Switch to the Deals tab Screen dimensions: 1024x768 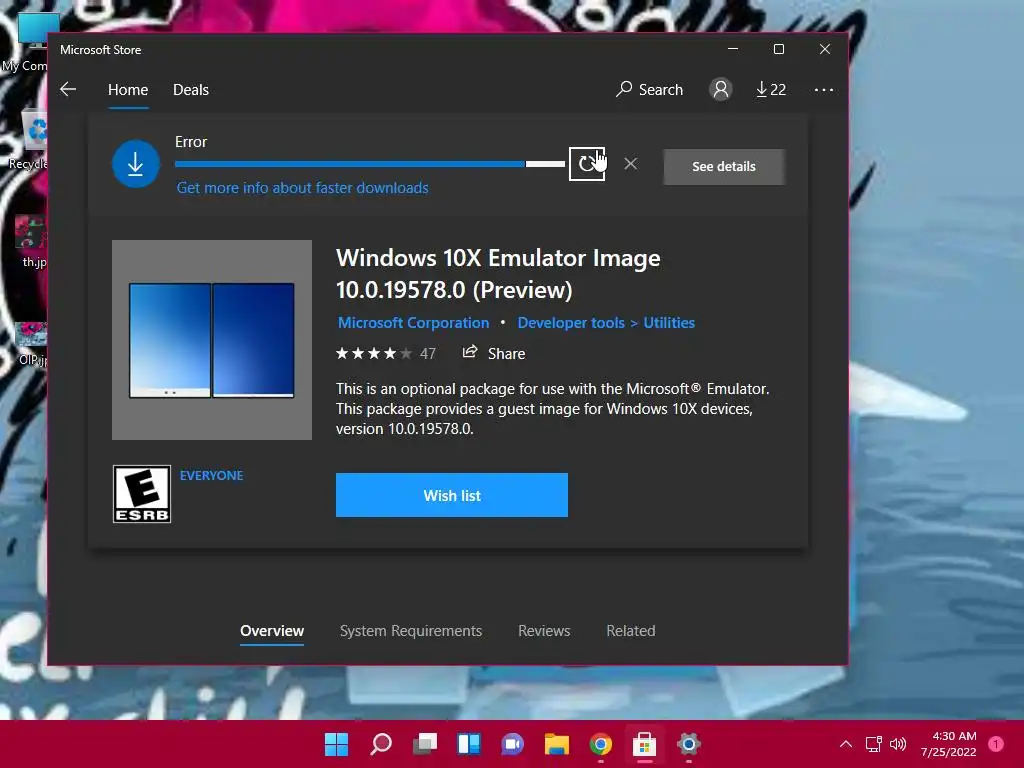[191, 89]
